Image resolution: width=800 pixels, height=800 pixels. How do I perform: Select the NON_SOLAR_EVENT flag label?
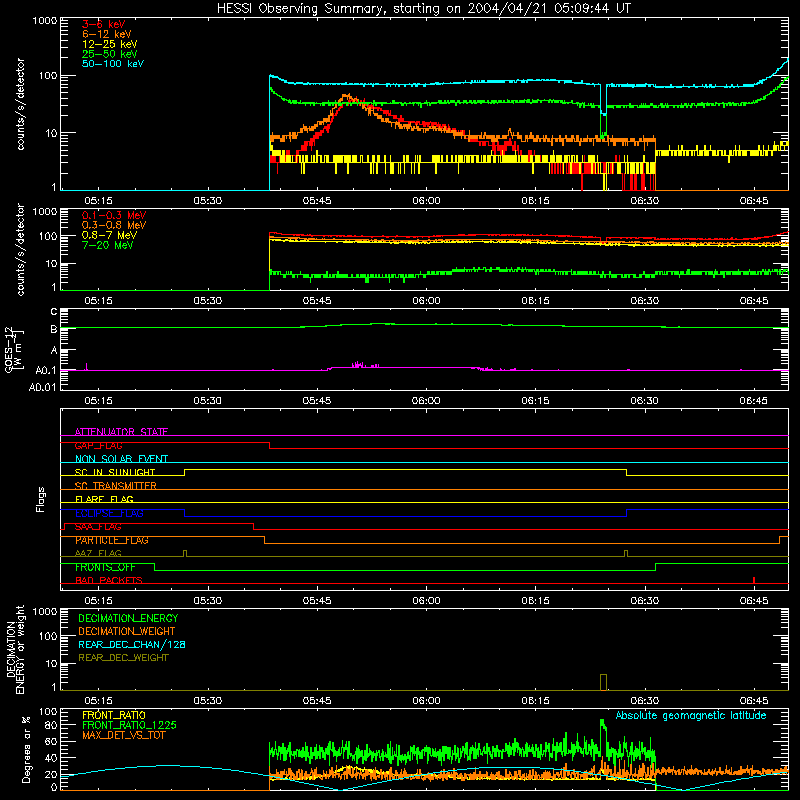121,459
